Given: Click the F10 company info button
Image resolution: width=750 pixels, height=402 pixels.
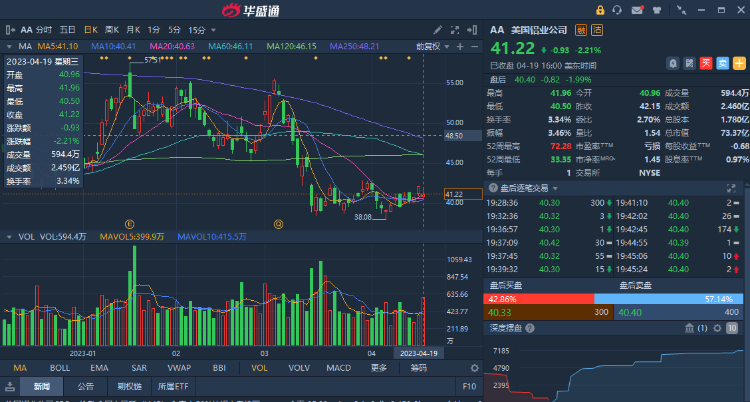Looking at the screenshot, I should point(469,387).
